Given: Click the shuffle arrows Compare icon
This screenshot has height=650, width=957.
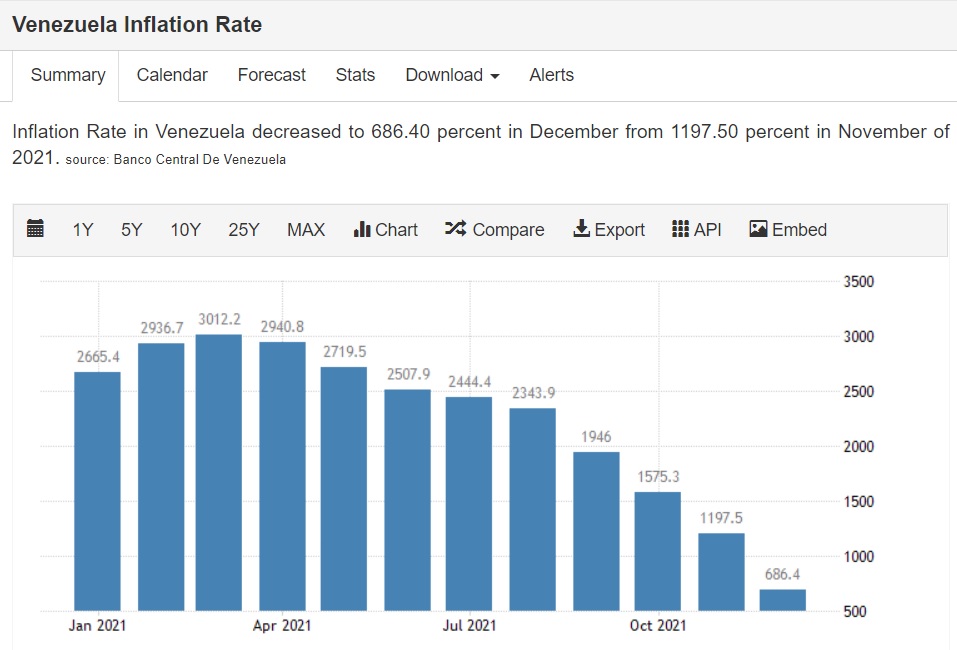Looking at the screenshot, I should pyautogui.click(x=455, y=228).
